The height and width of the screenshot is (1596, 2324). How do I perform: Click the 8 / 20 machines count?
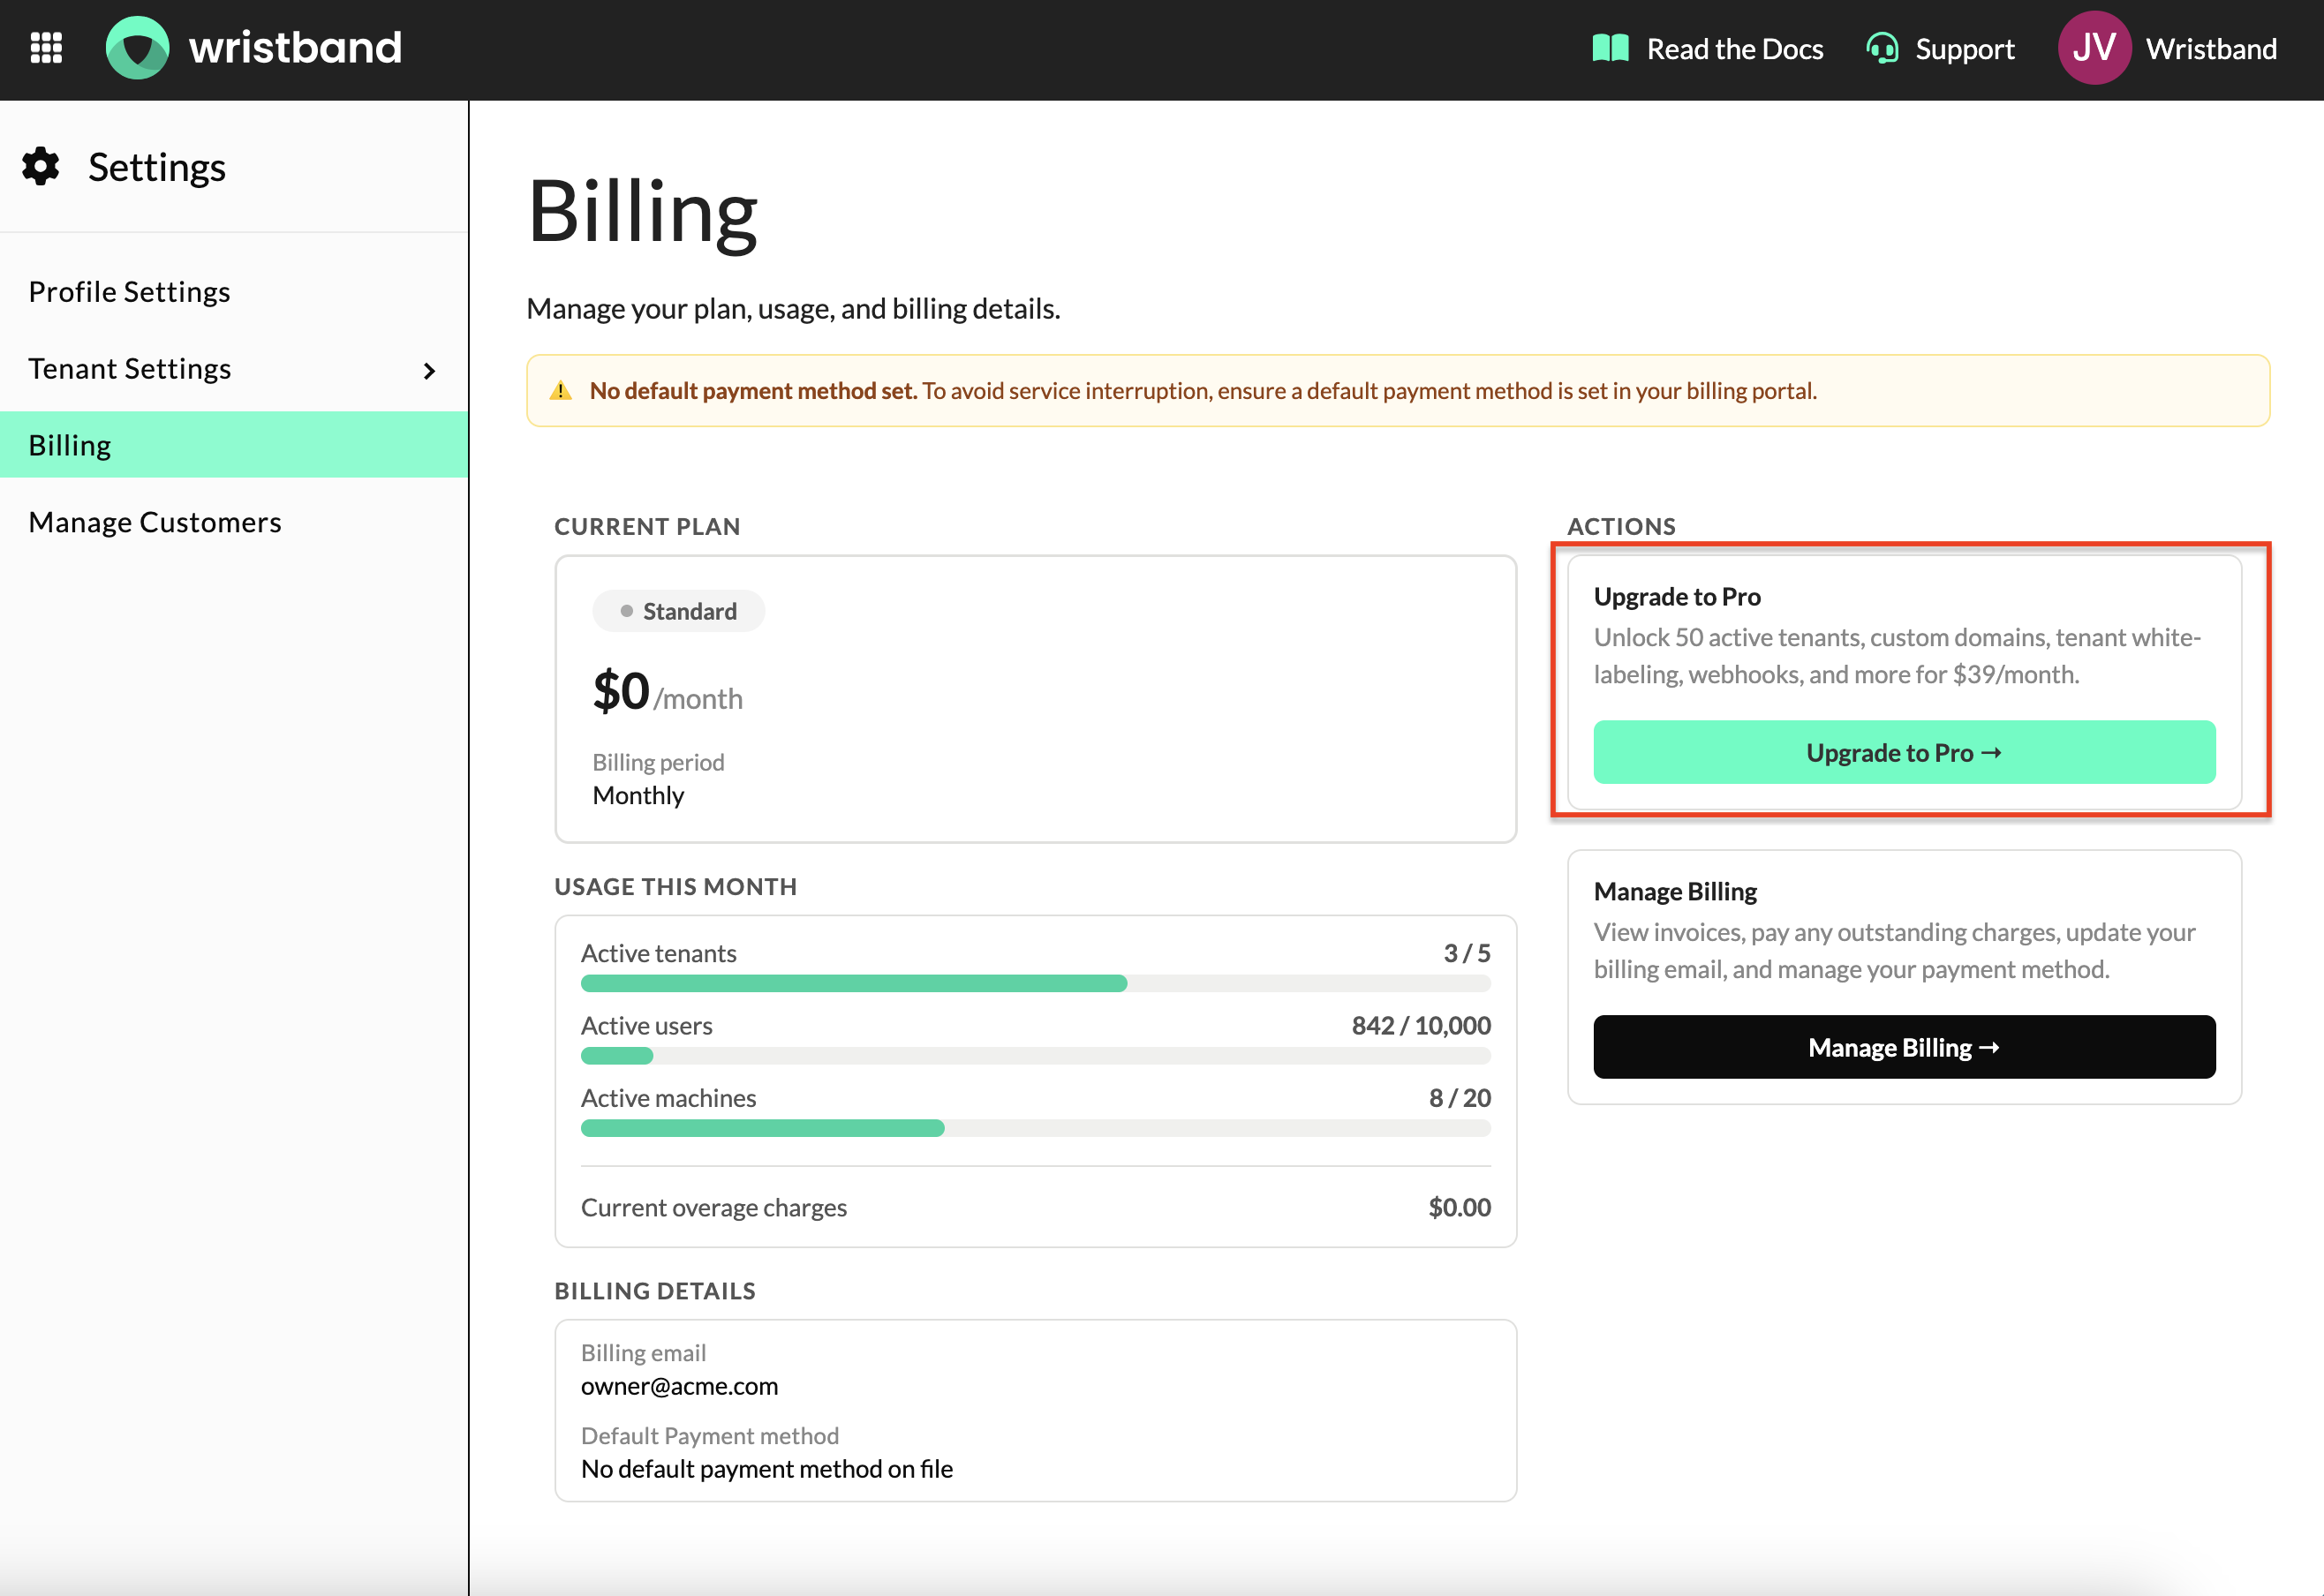coord(1460,1098)
